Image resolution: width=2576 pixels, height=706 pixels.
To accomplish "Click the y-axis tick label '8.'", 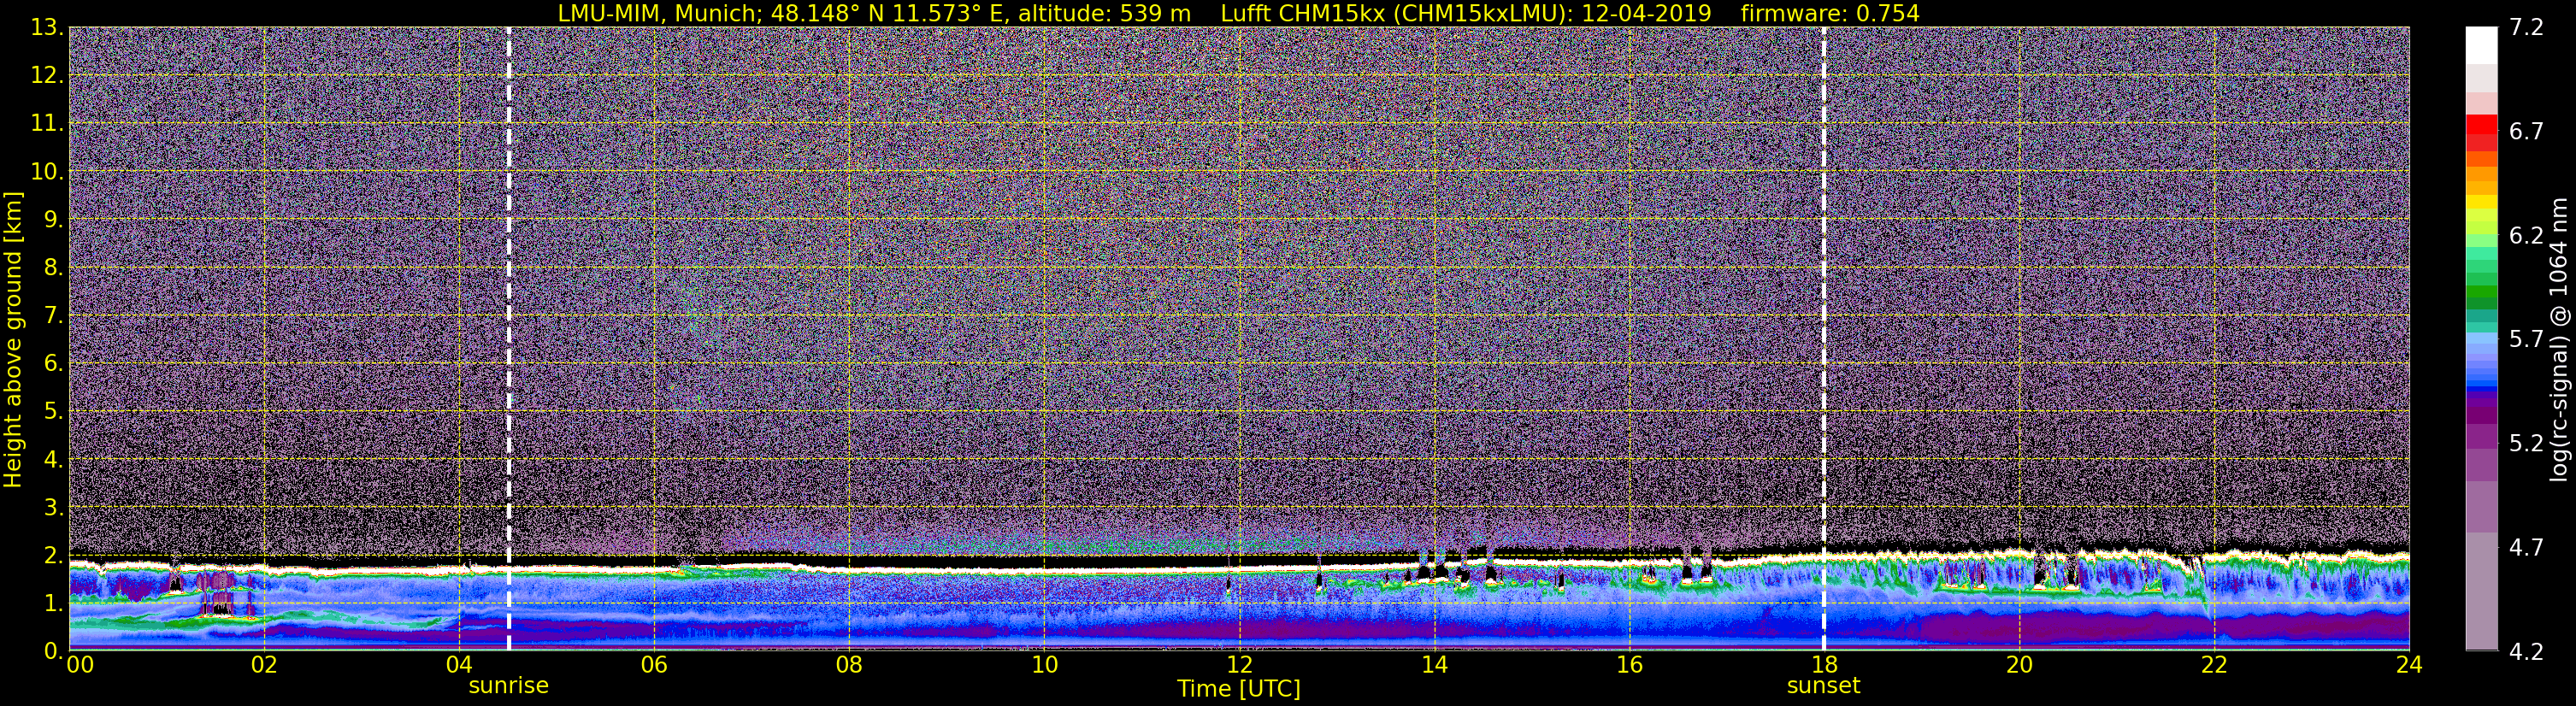I will pos(53,267).
